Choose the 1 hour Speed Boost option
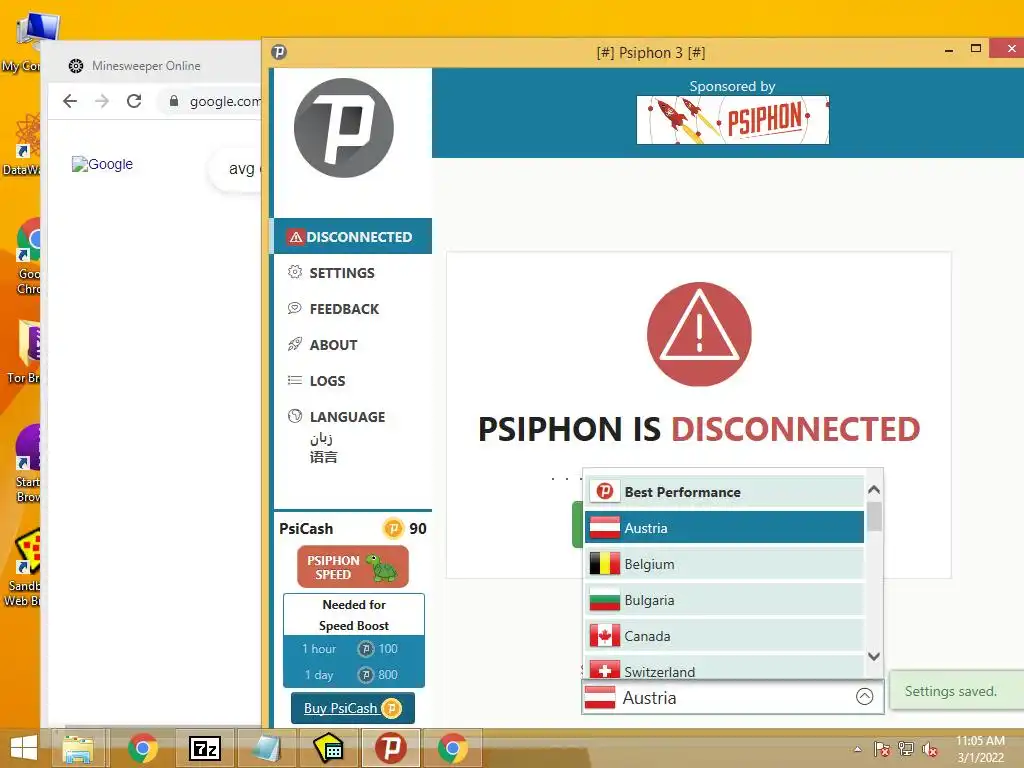 (353, 648)
